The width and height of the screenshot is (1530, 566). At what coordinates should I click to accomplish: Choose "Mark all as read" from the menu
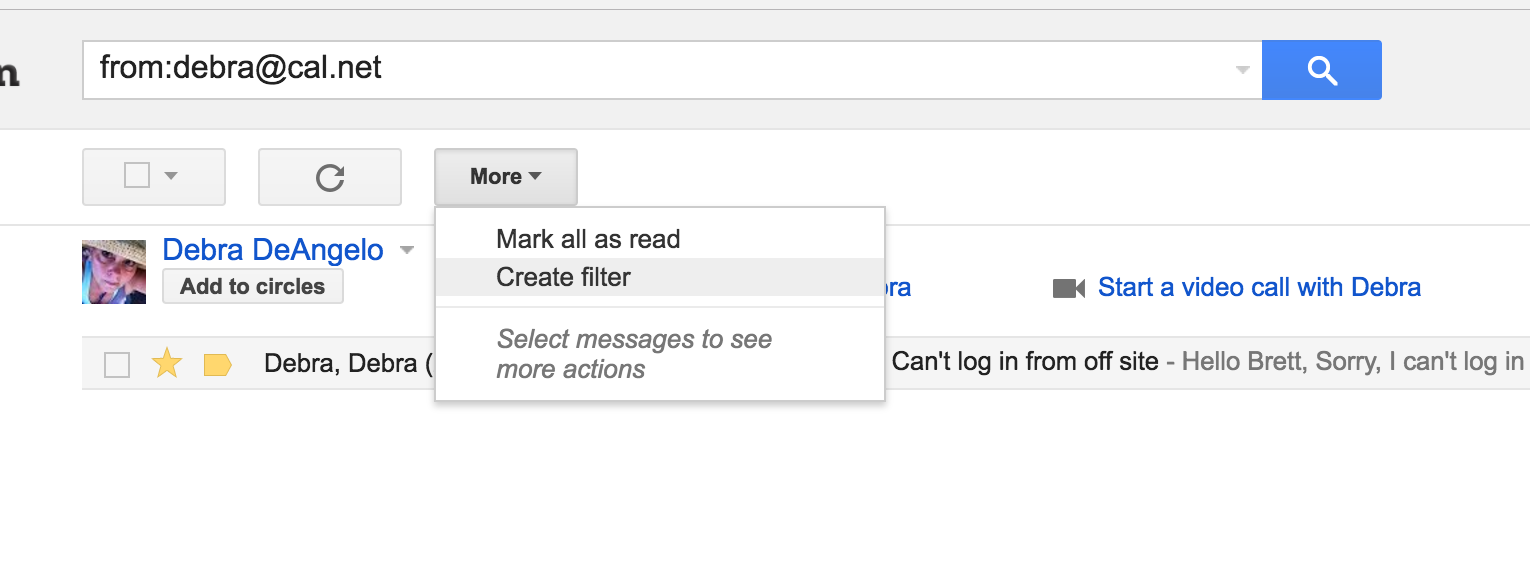tap(588, 239)
